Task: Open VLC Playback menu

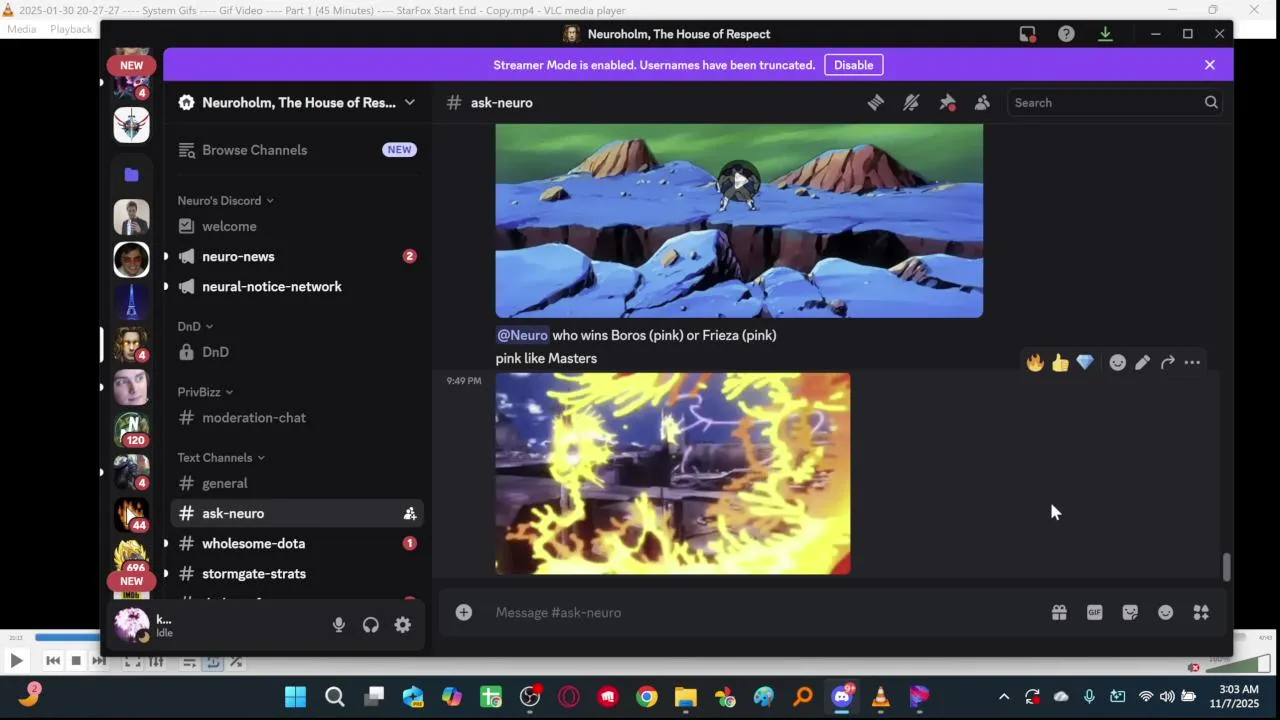Action: pyautogui.click(x=71, y=29)
